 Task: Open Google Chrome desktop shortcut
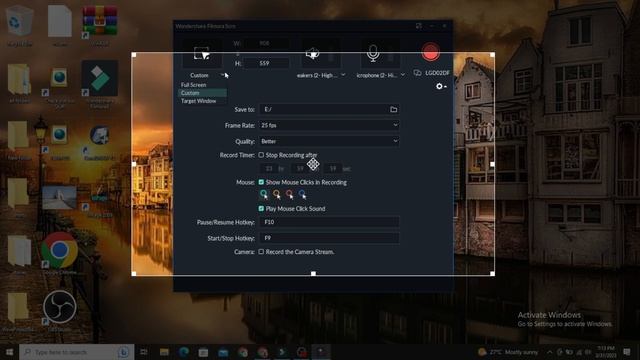60,253
